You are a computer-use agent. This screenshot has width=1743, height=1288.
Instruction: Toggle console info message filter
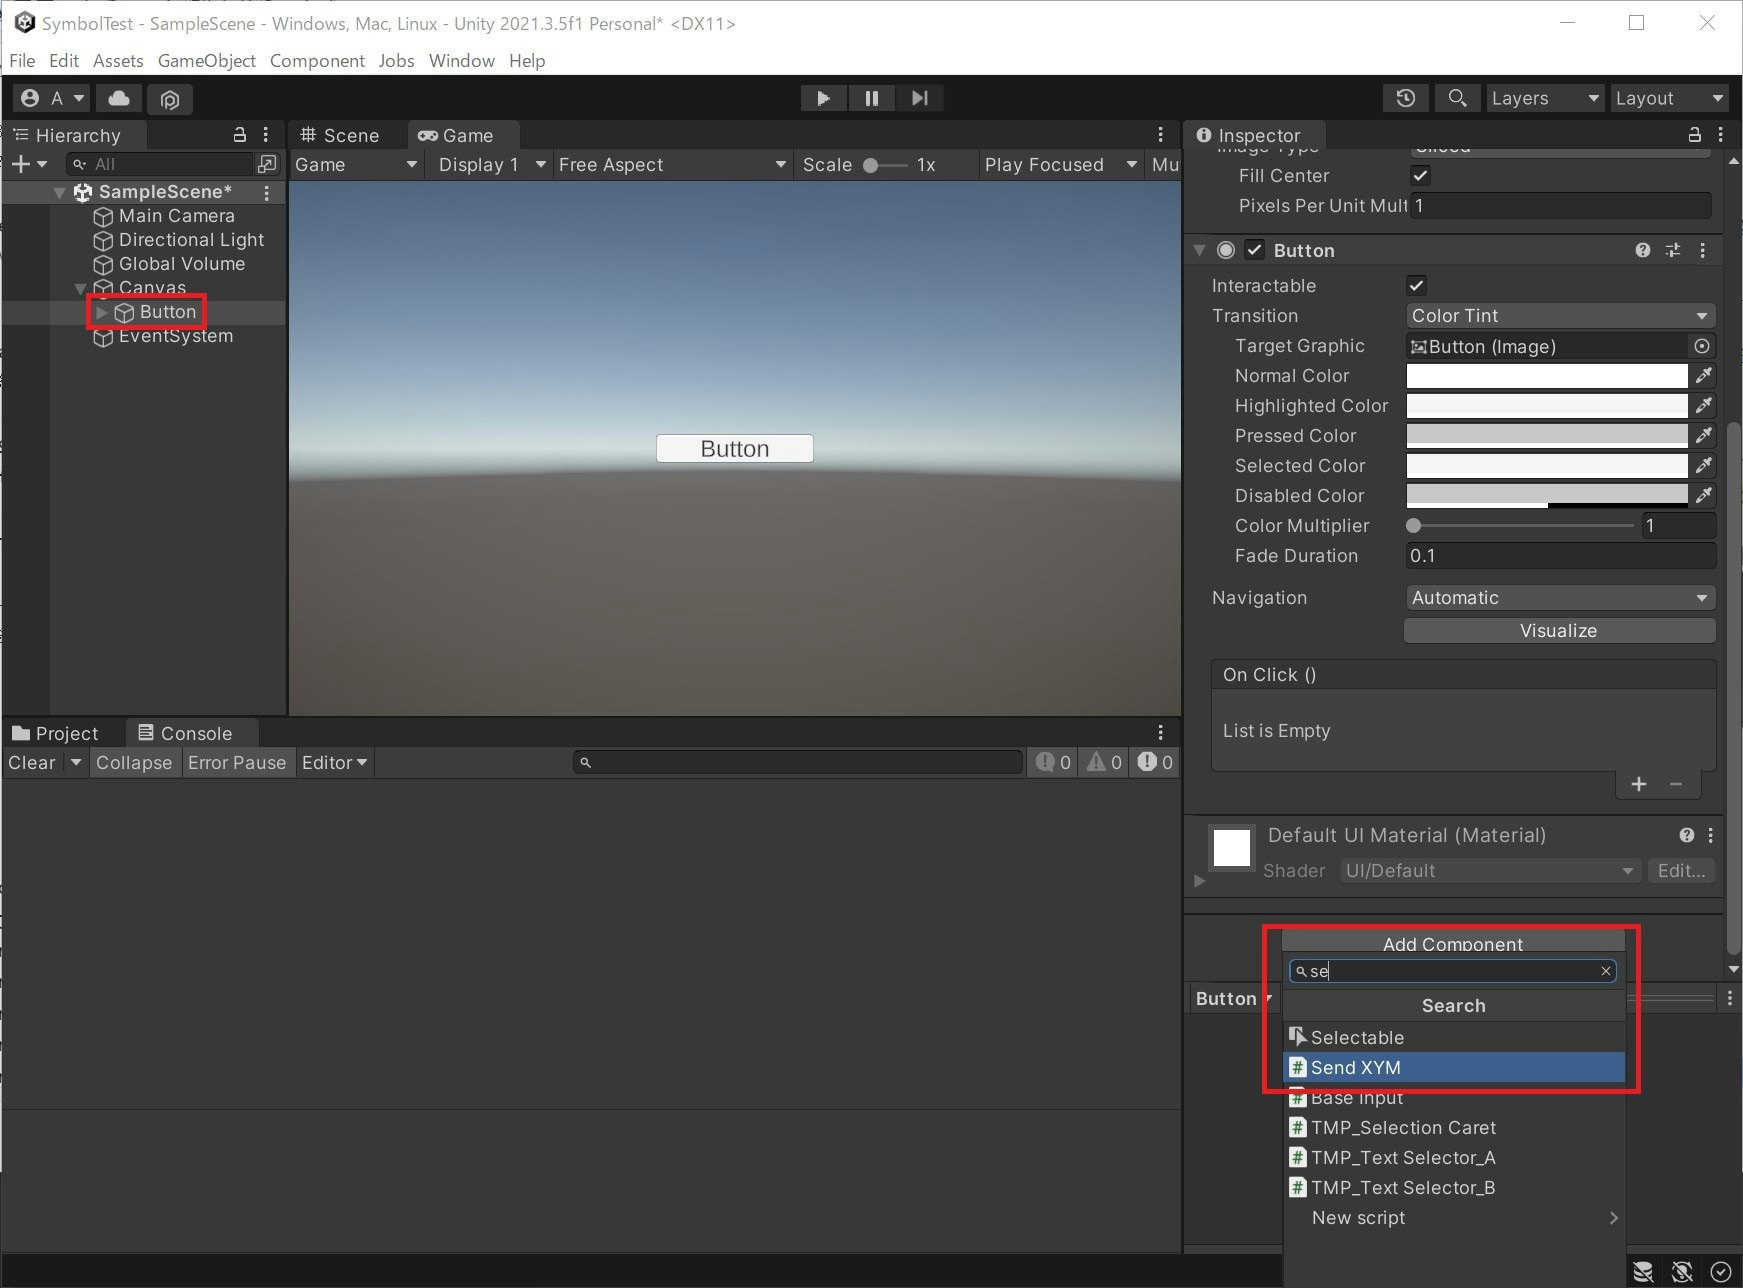(x=1053, y=762)
